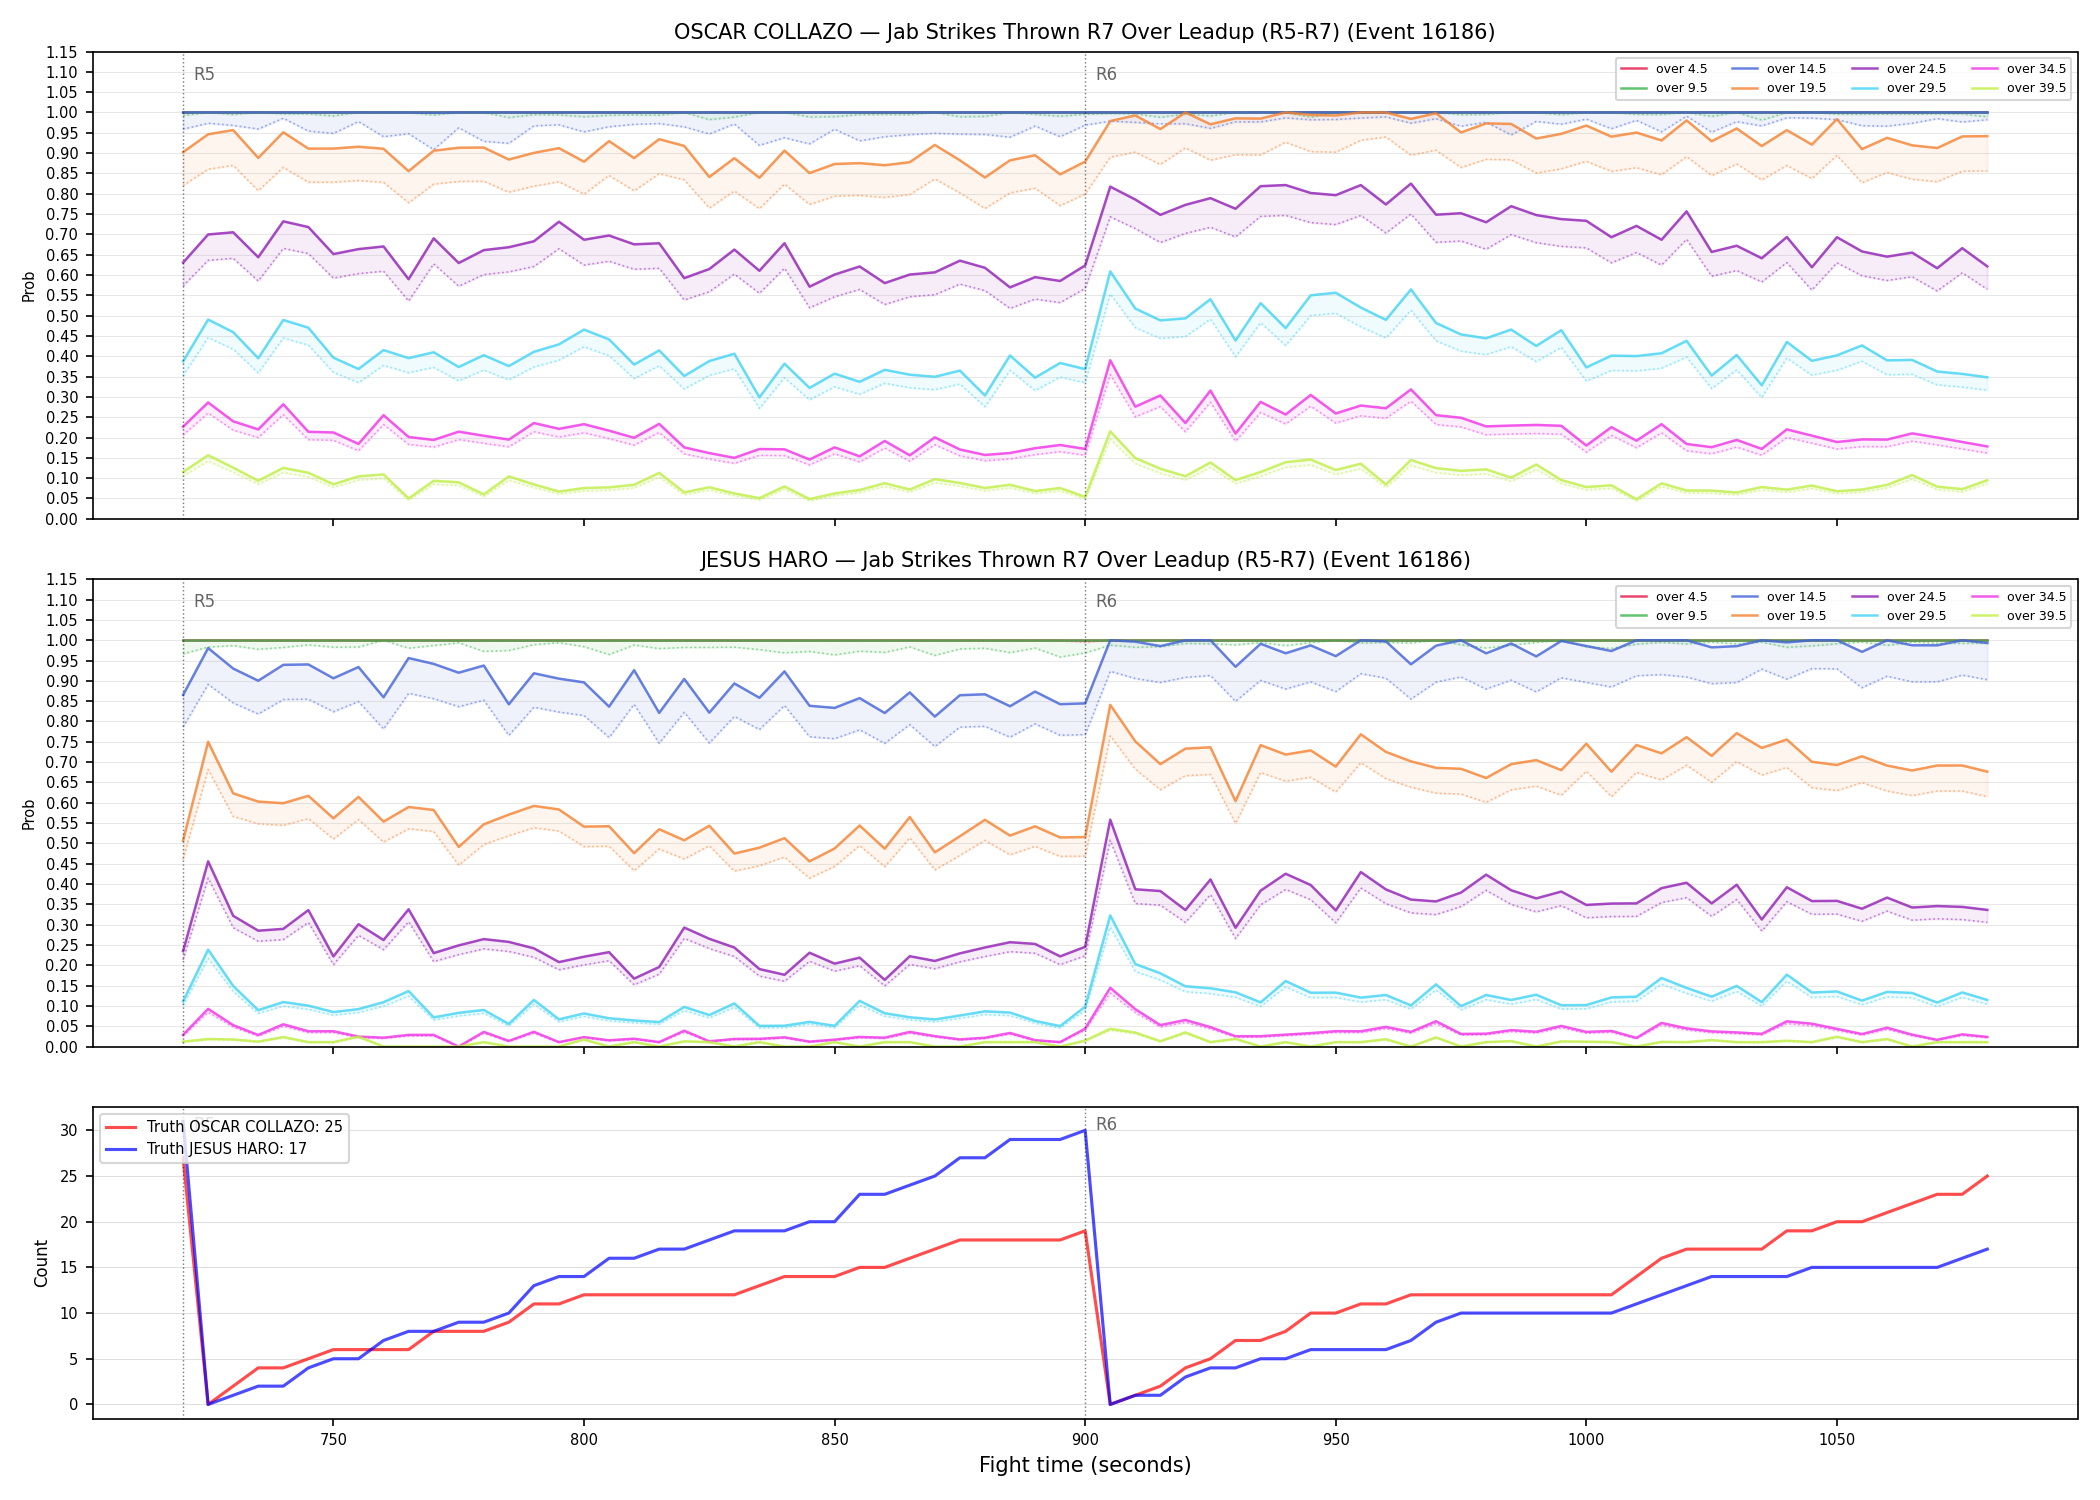The height and width of the screenshot is (1500, 2100).
Task: Click cyan line swatch for 'over 29.5', Collazo legend
Action: 1865,88
